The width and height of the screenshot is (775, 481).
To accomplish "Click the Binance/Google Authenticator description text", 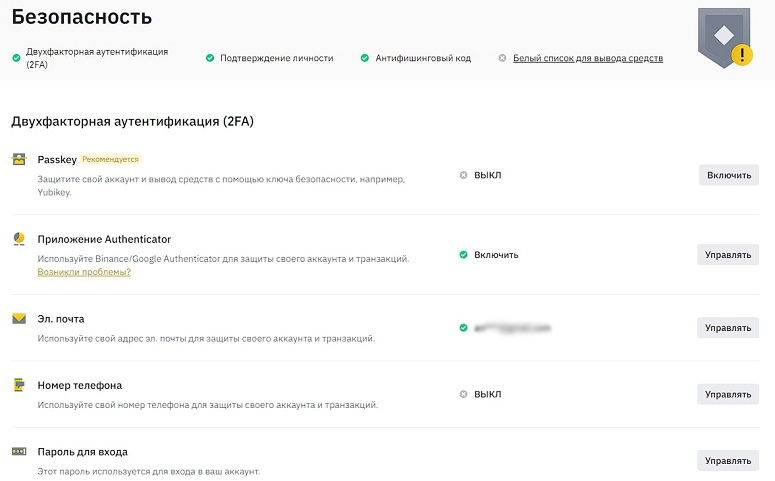I will pos(223,259).
